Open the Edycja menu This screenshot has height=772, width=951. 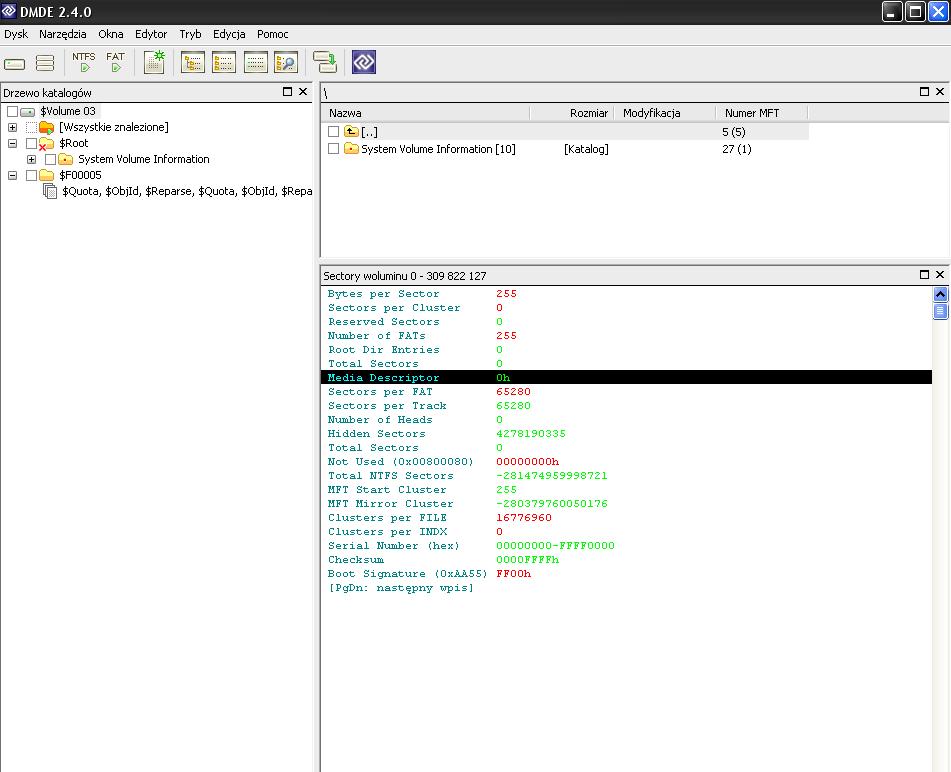click(229, 34)
